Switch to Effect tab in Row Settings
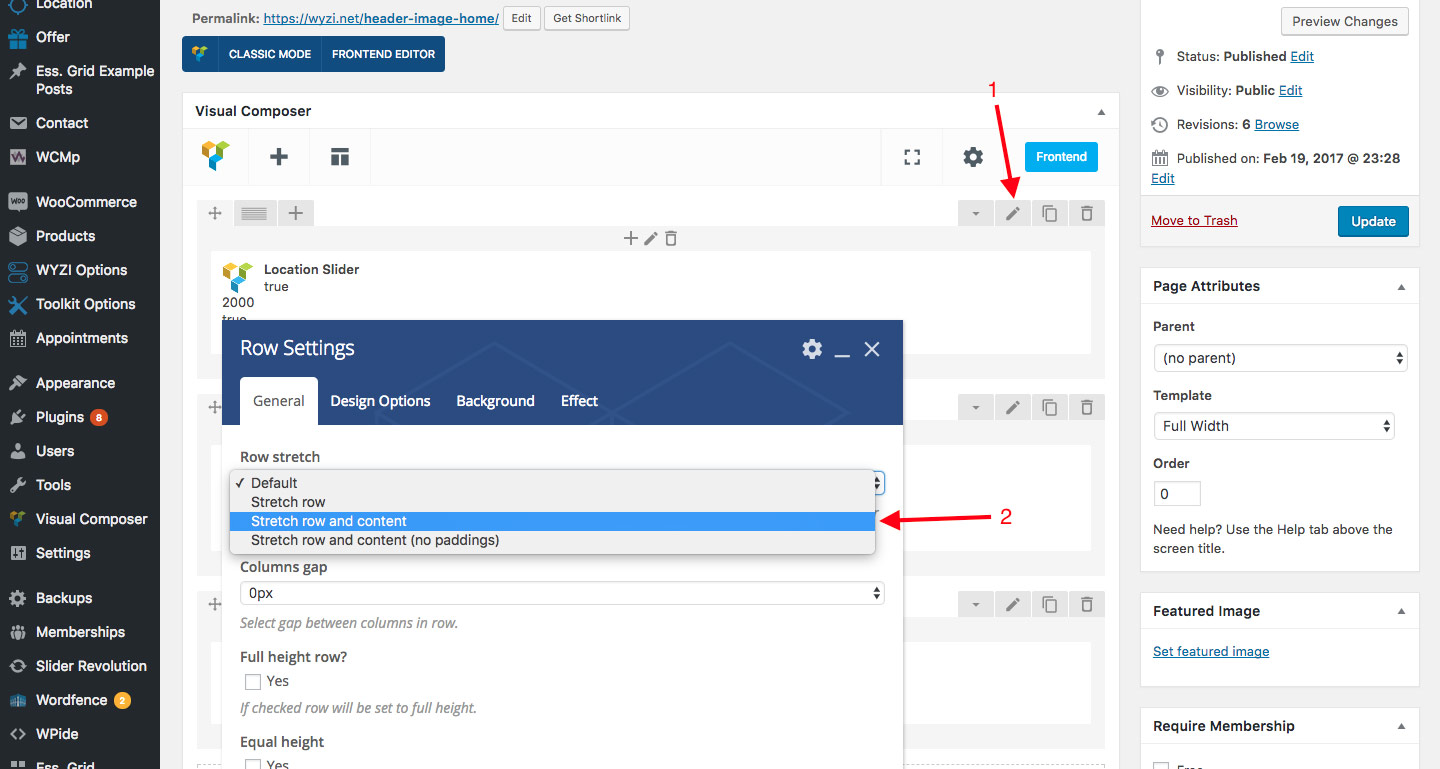Image resolution: width=1440 pixels, height=769 pixels. coord(579,401)
